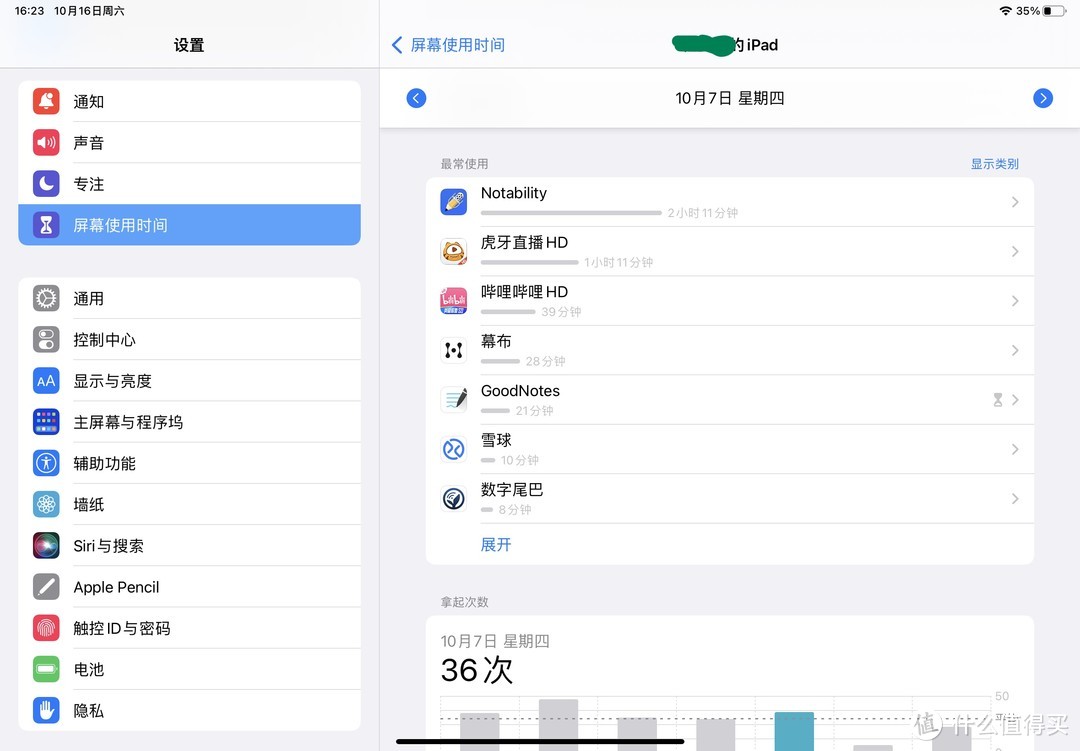Select 通用 in settings sidebar

[189, 298]
